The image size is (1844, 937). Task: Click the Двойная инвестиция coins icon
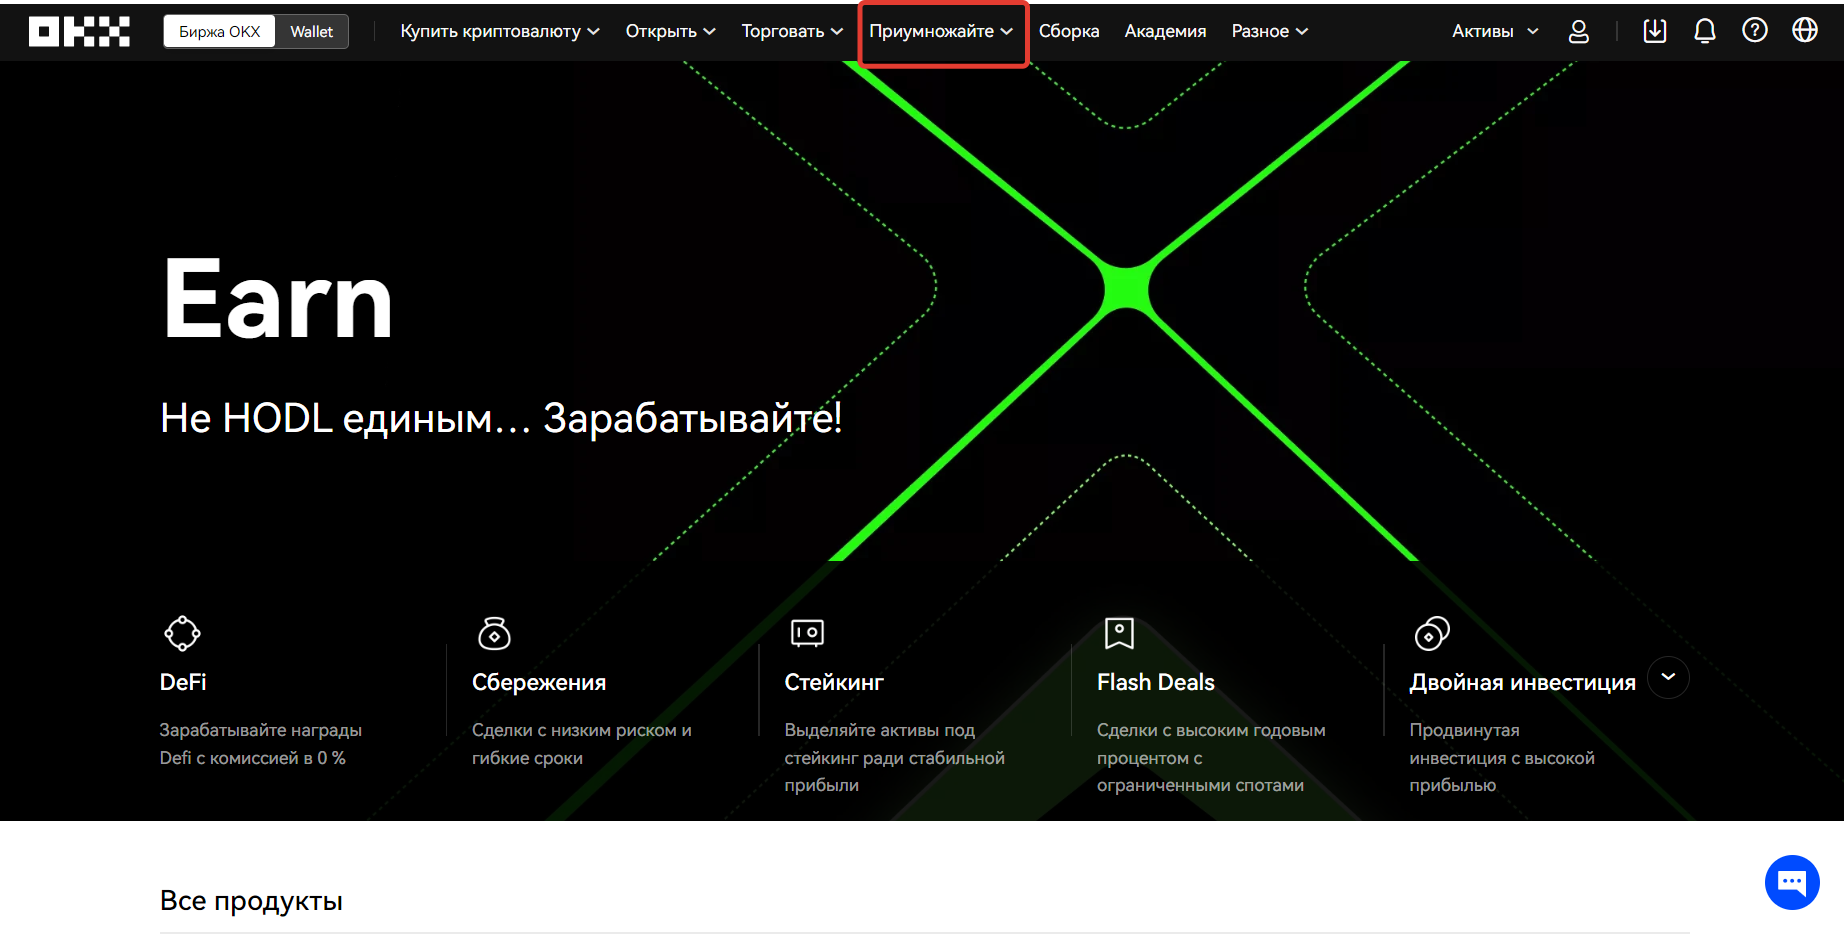(x=1432, y=633)
